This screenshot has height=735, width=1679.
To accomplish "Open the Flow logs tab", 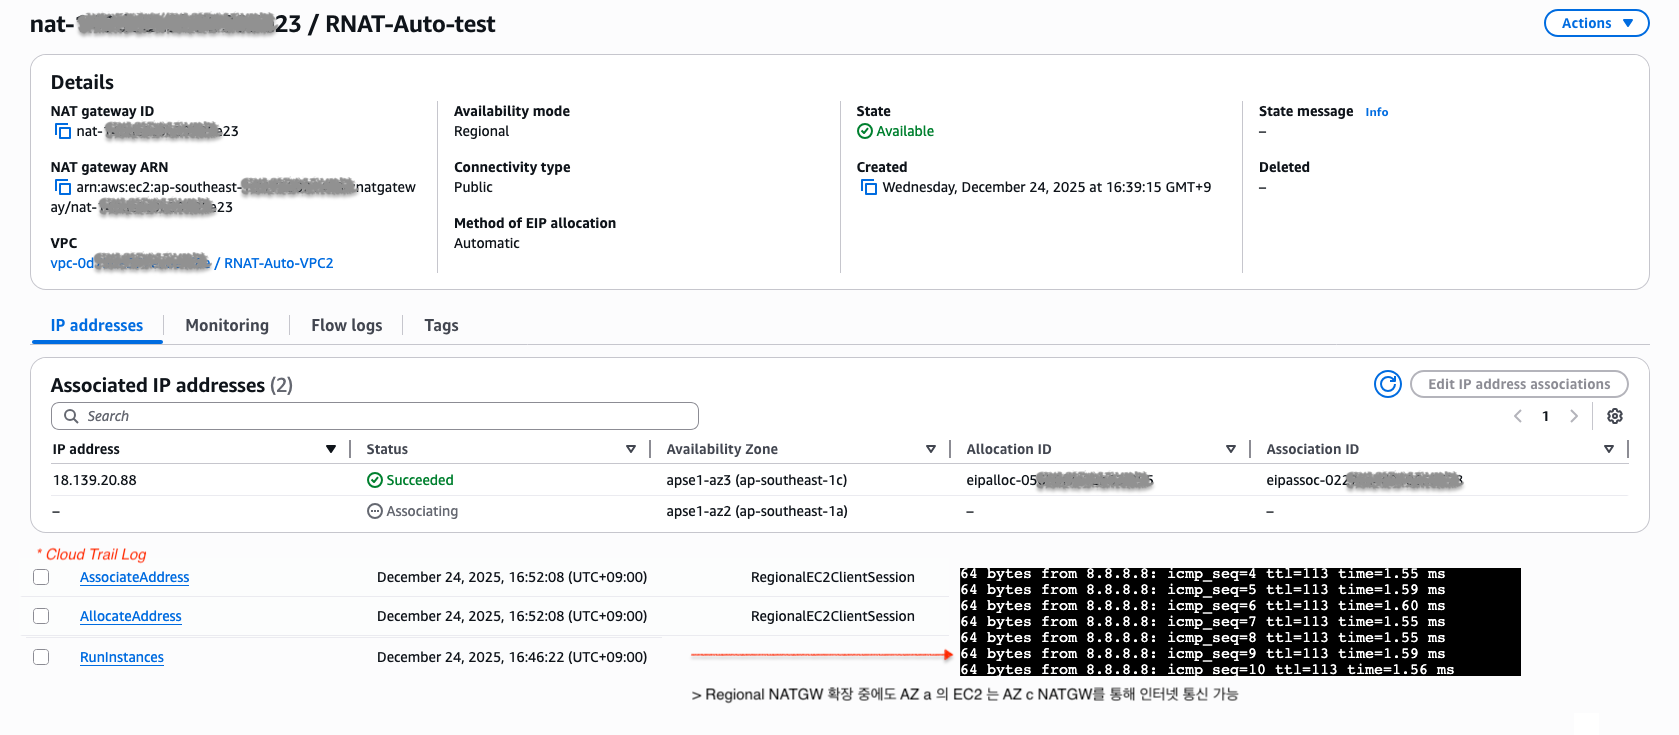I will [346, 325].
